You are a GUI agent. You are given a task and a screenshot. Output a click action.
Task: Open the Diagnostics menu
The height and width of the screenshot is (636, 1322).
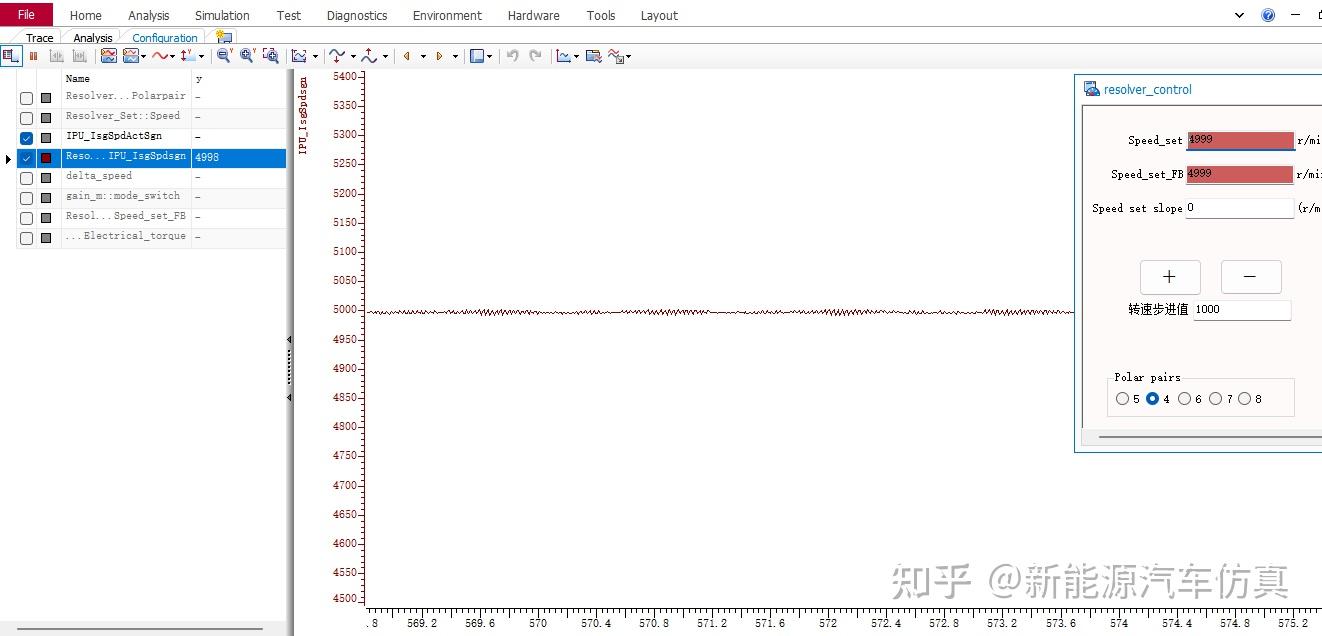coord(357,15)
